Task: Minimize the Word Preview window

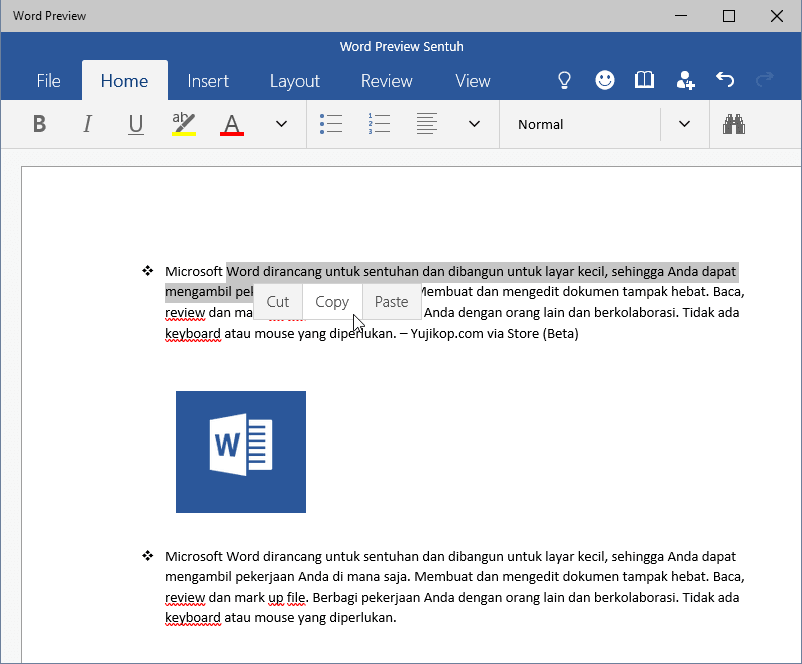Action: pos(681,16)
